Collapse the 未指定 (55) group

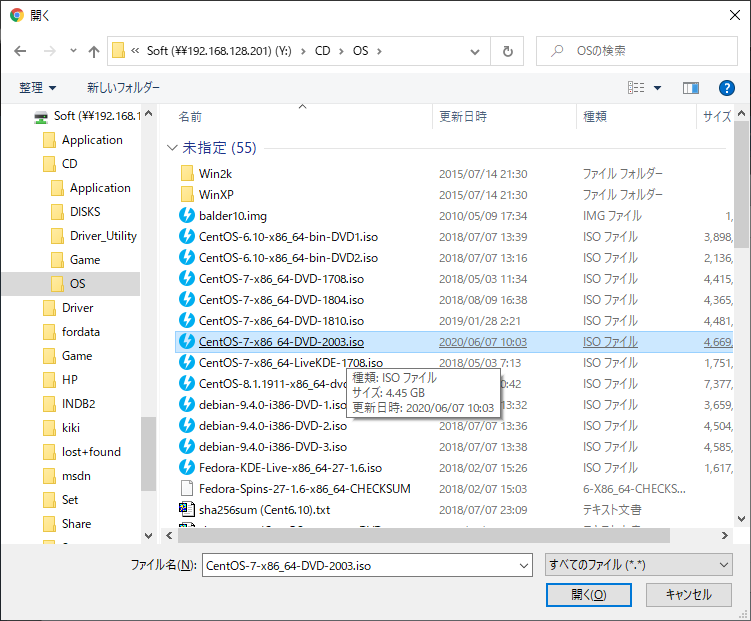point(172,147)
